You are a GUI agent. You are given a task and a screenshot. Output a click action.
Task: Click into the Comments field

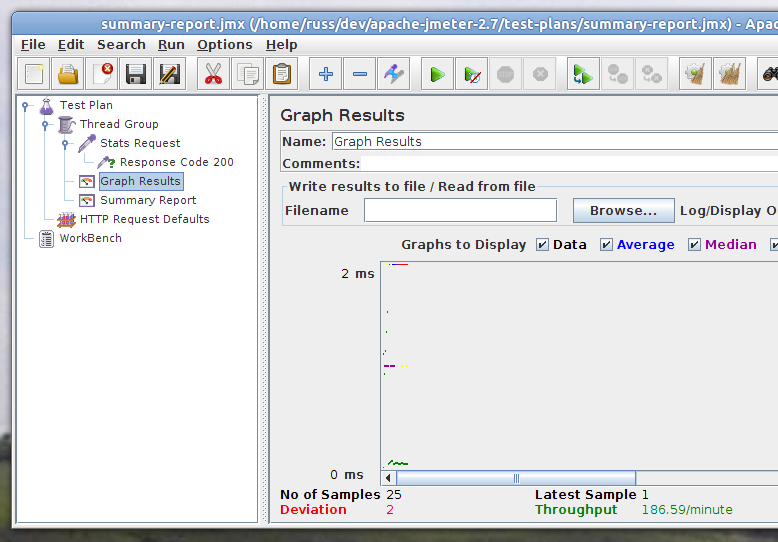(569, 163)
